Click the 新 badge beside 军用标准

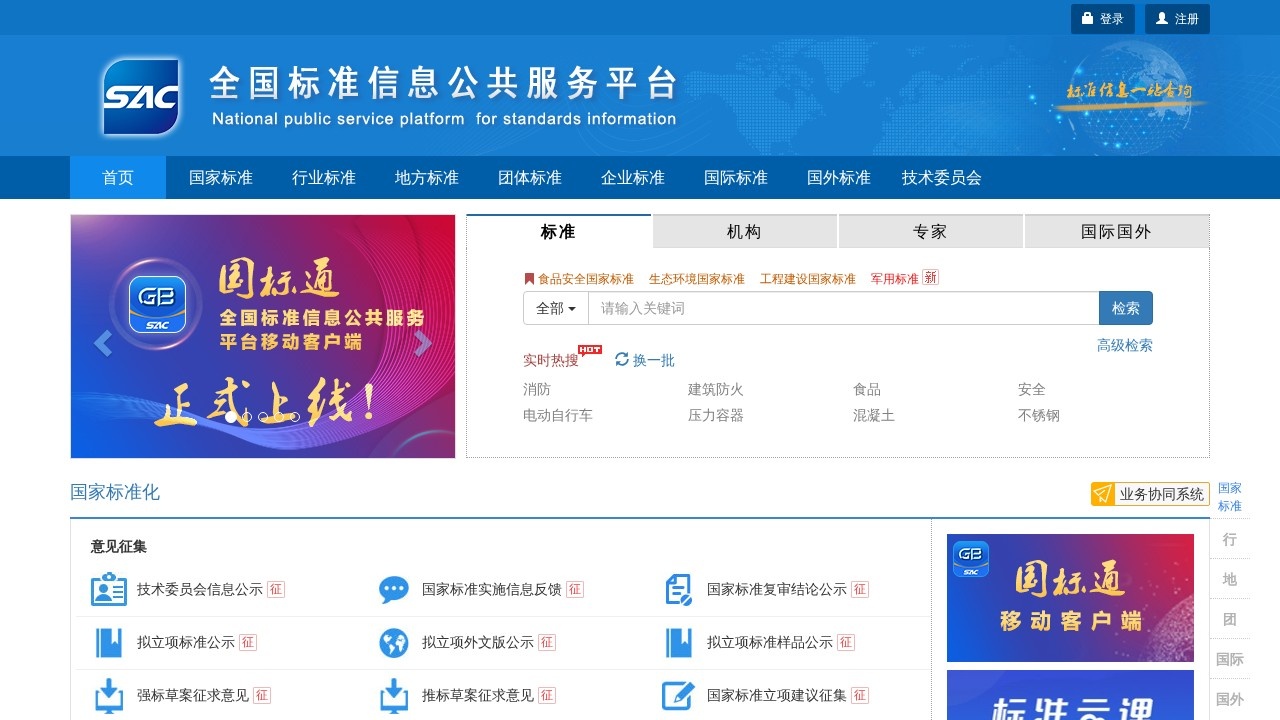click(931, 277)
